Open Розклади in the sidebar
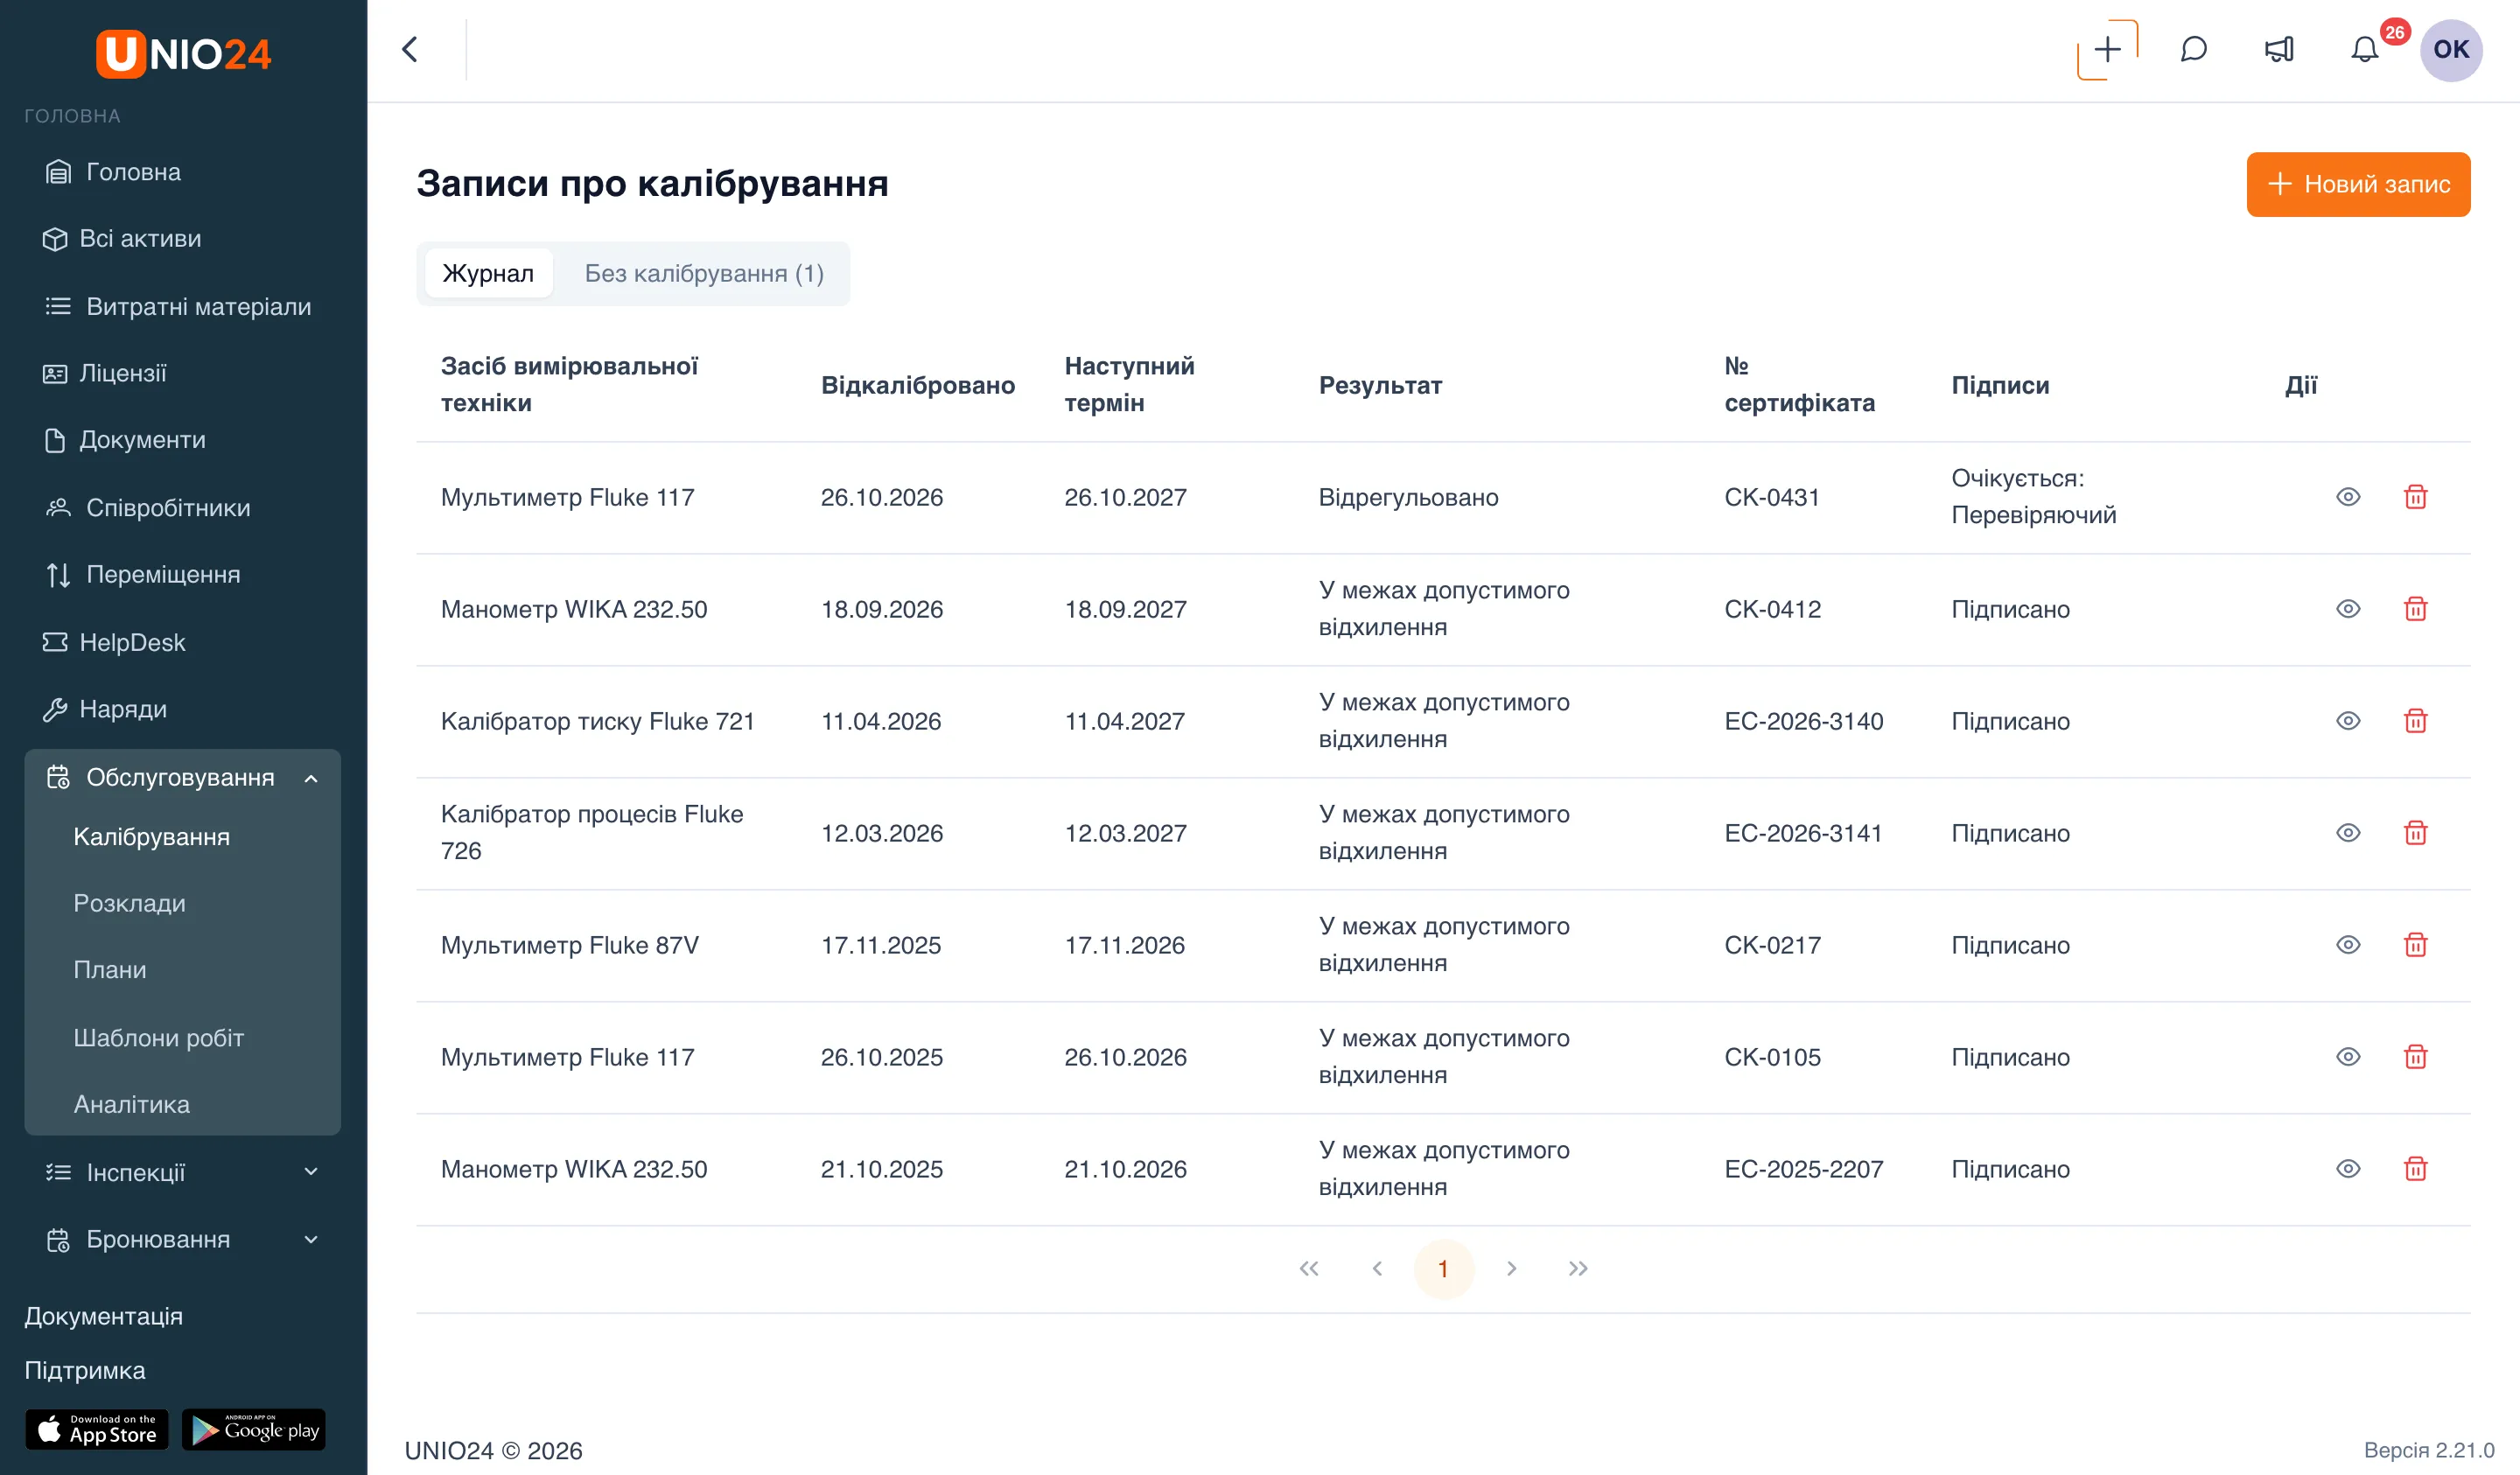 [x=130, y=903]
